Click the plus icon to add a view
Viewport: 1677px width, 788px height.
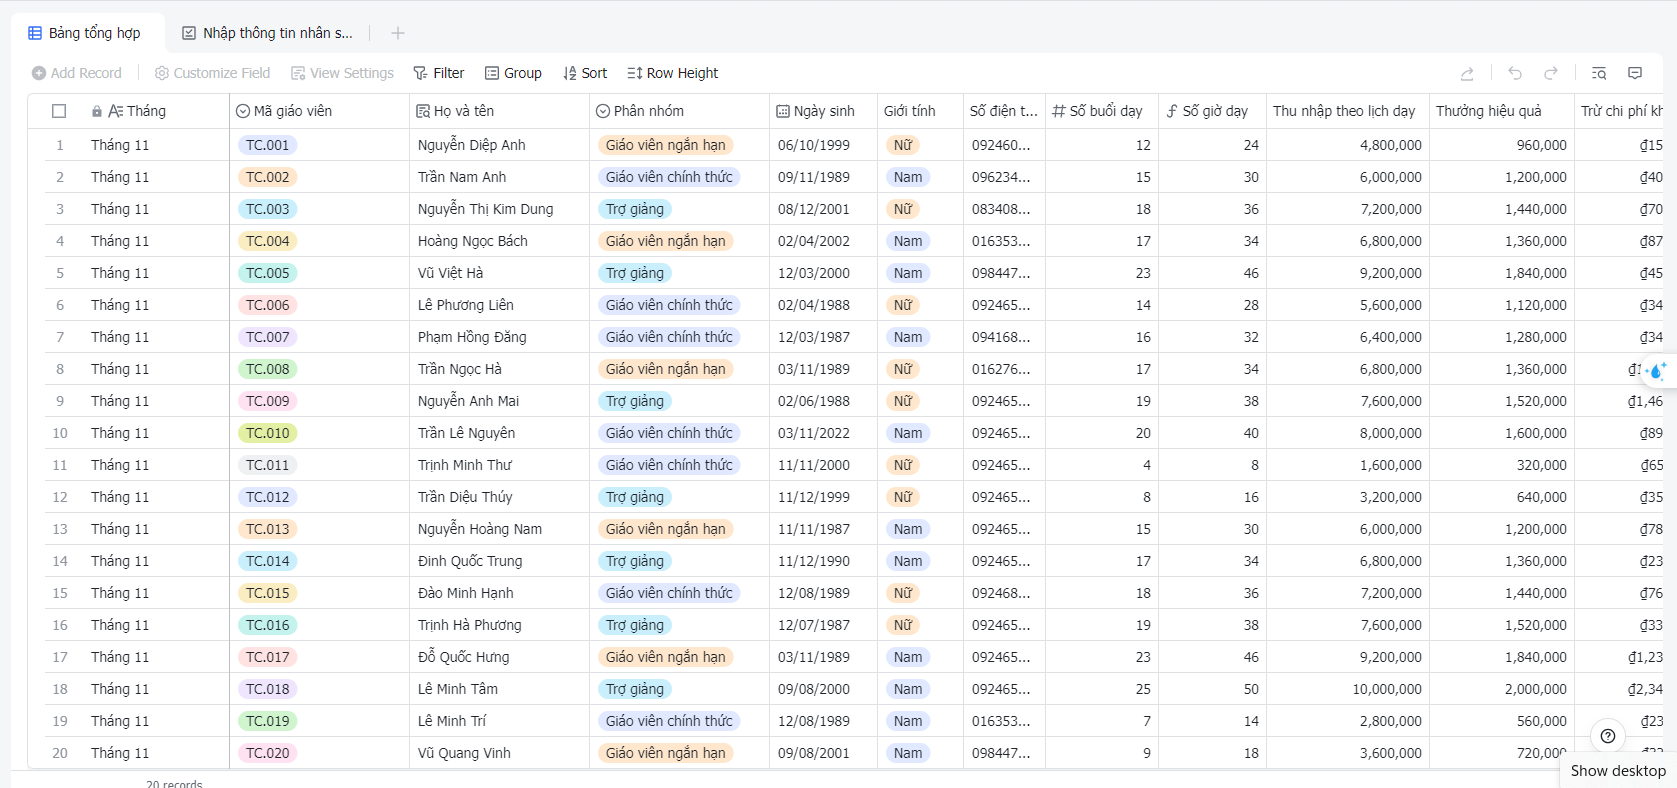[x=398, y=33]
